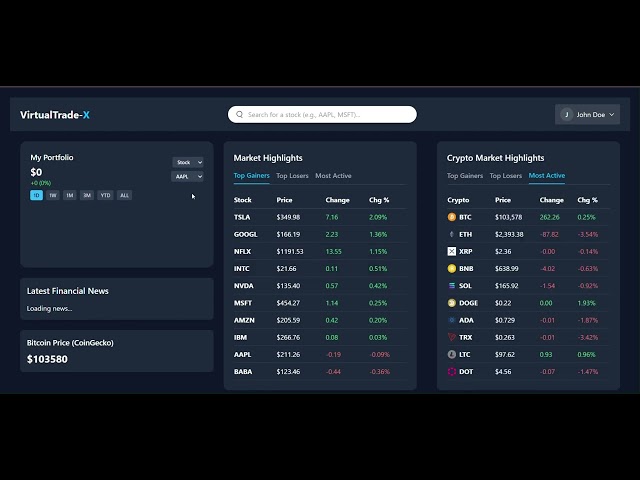The width and height of the screenshot is (640, 480).
Task: Click the LTC price $97.62
Action: [x=505, y=354]
